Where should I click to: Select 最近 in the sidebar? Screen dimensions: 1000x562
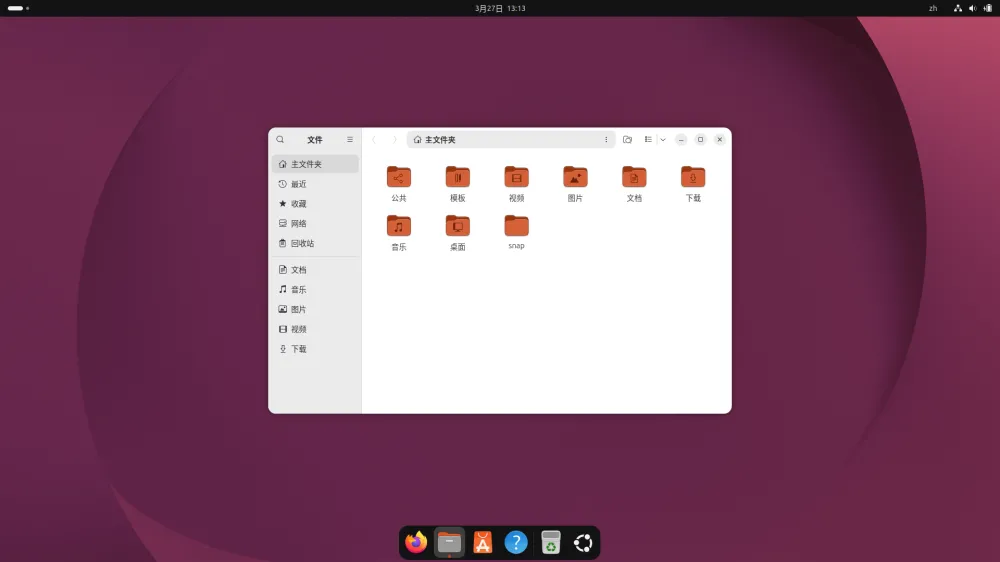pos(315,184)
